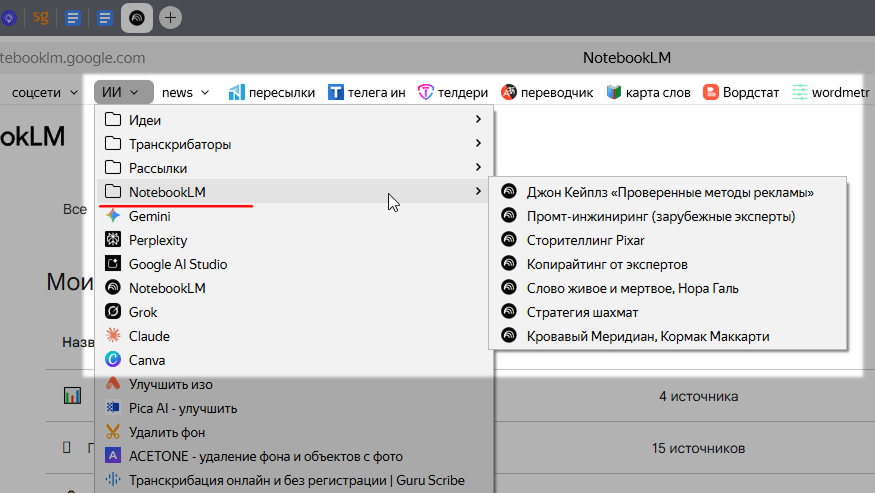The image size is (875, 493).
Task: Expand the Идеи bookmark folder
Action: 145,120
